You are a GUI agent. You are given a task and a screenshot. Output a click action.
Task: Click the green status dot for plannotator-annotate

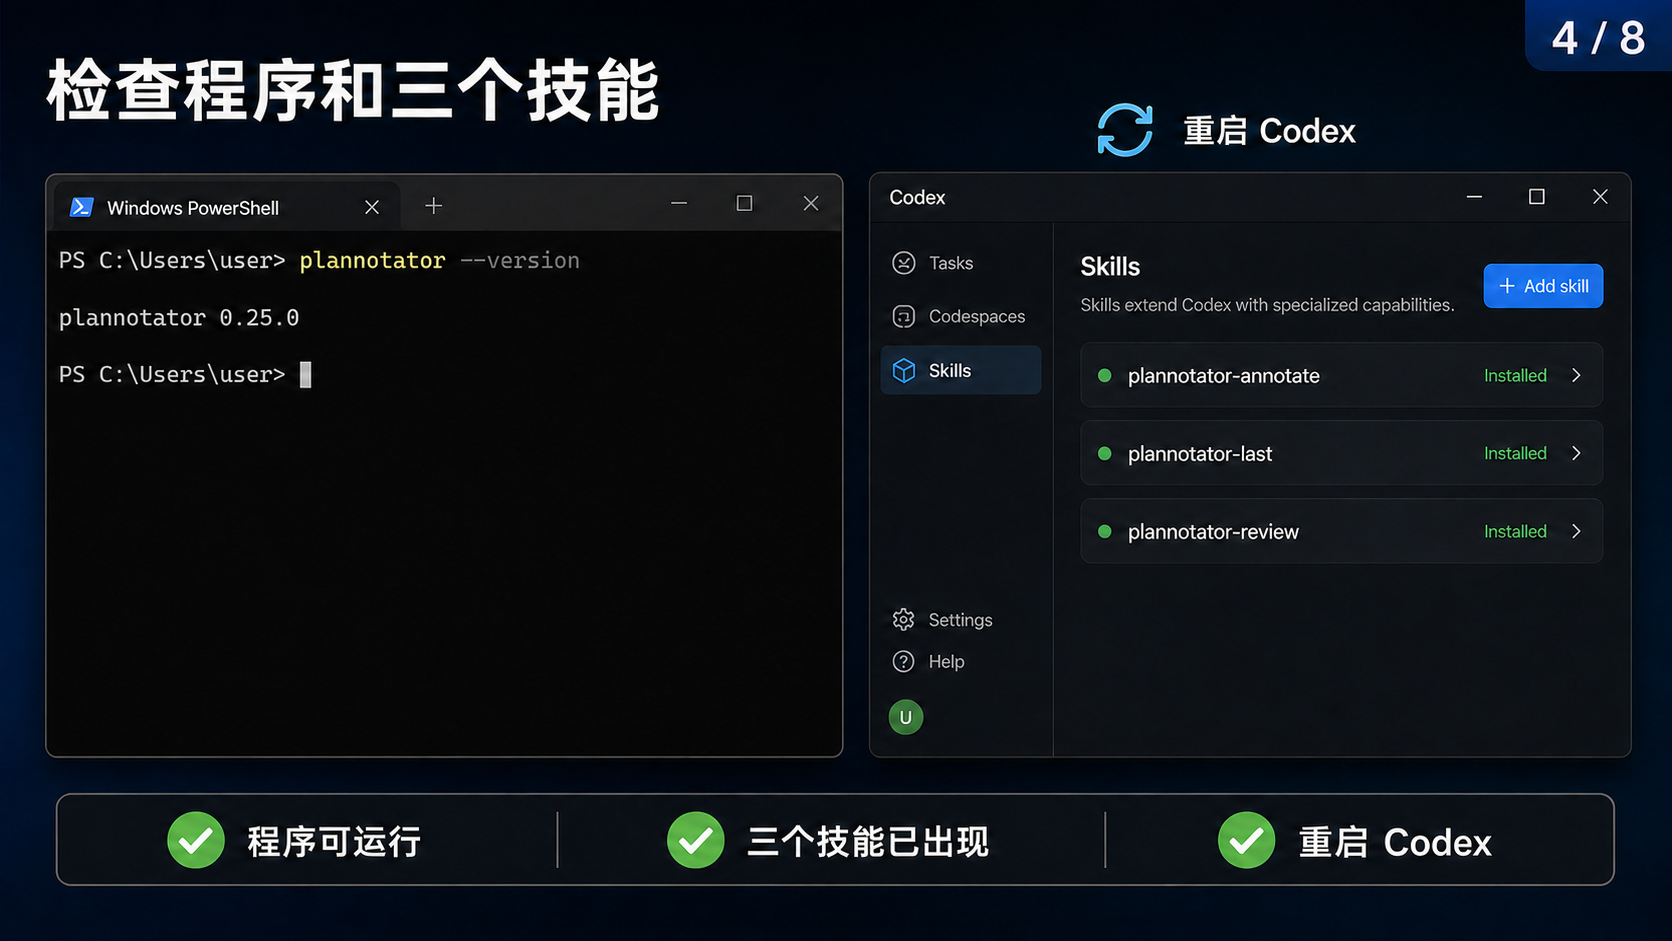pos(1105,376)
